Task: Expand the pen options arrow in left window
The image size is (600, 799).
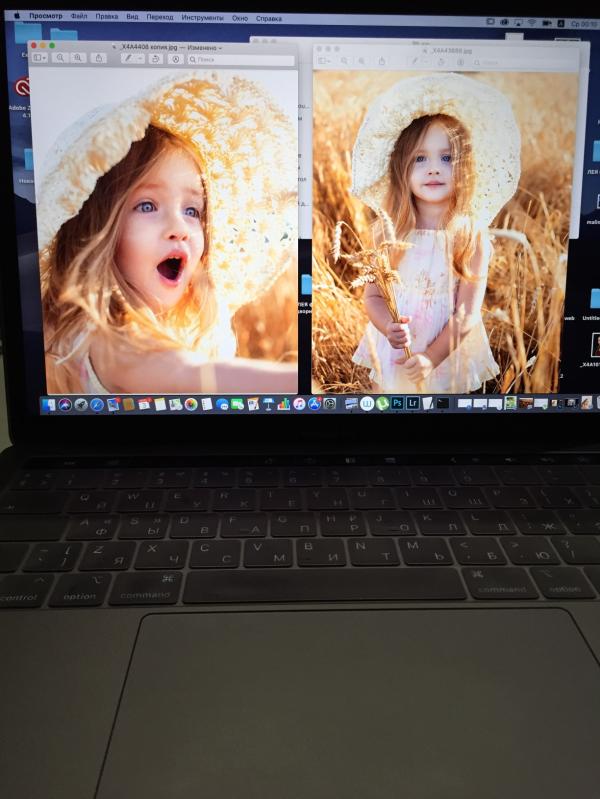Action: [140, 59]
